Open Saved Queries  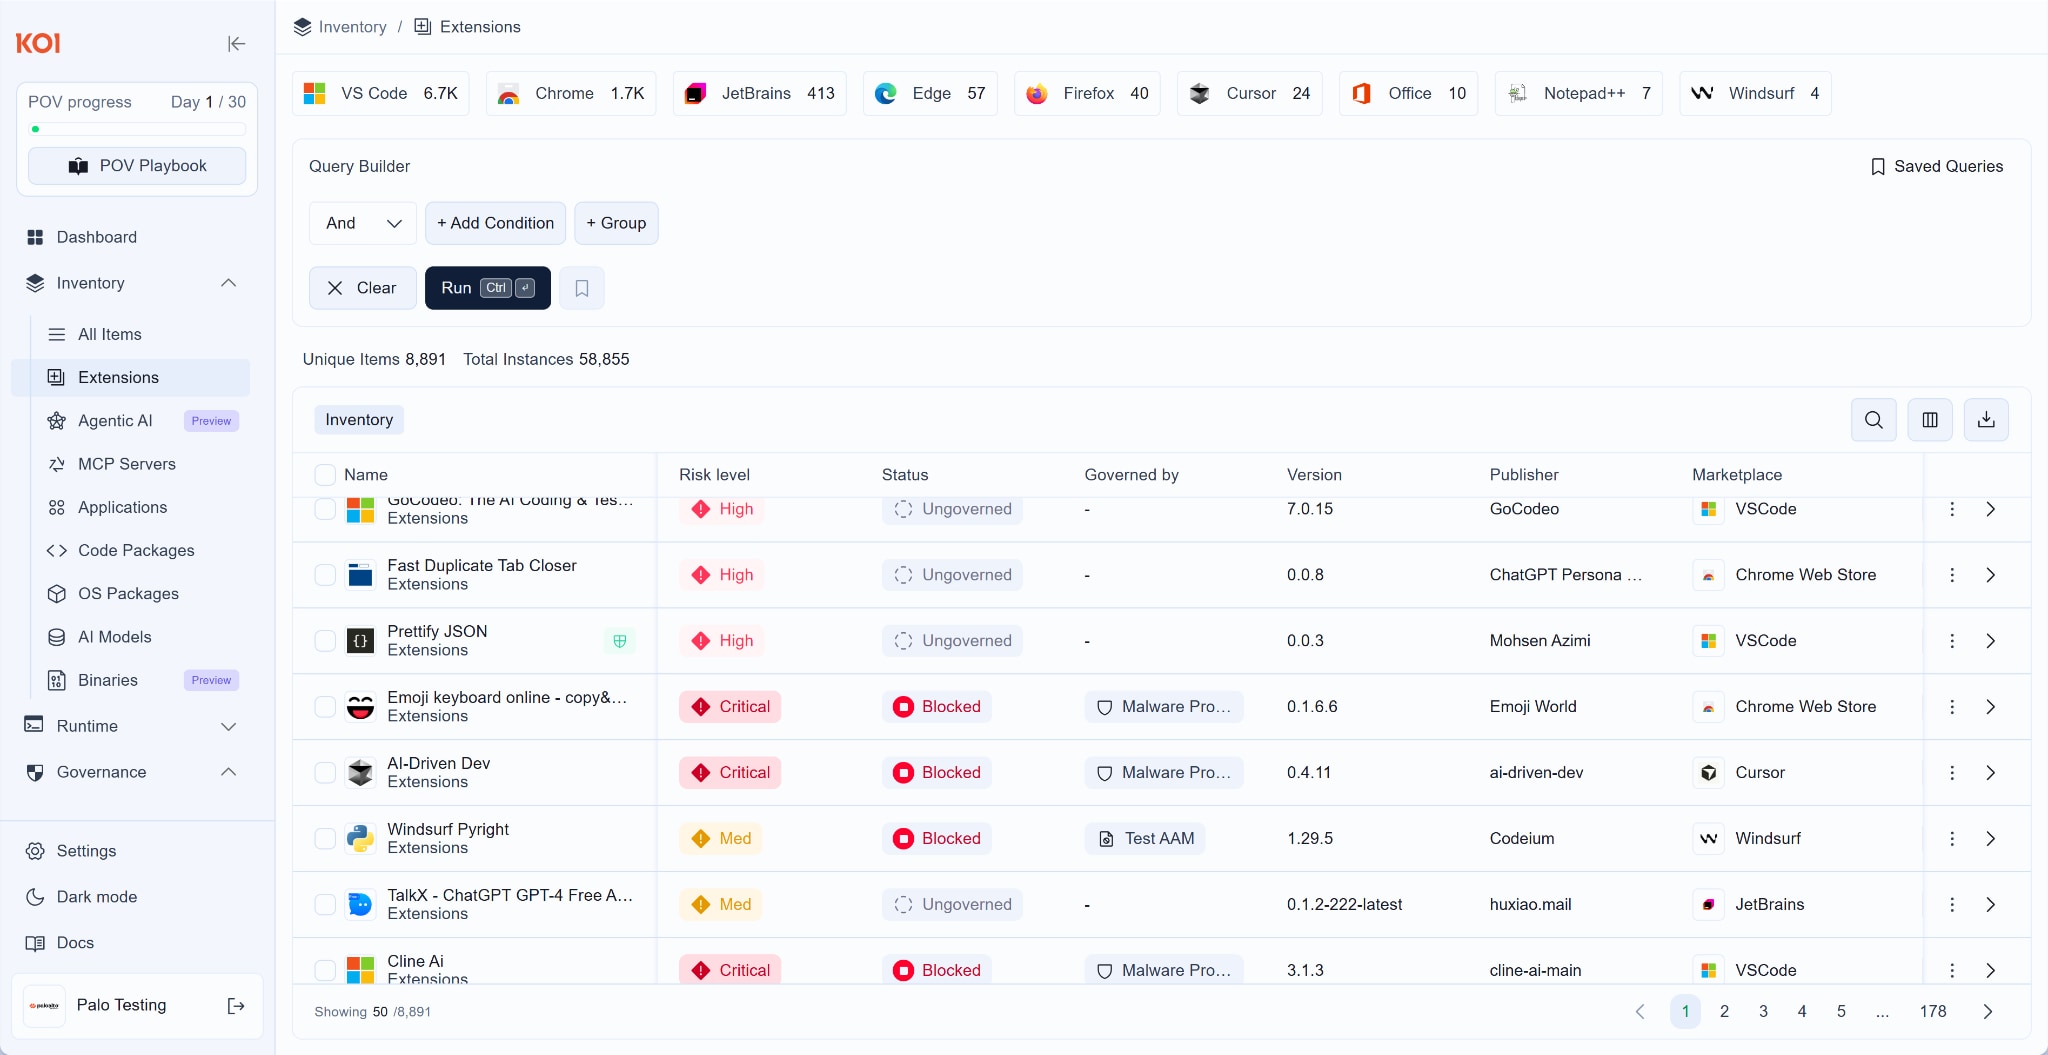coord(1937,166)
